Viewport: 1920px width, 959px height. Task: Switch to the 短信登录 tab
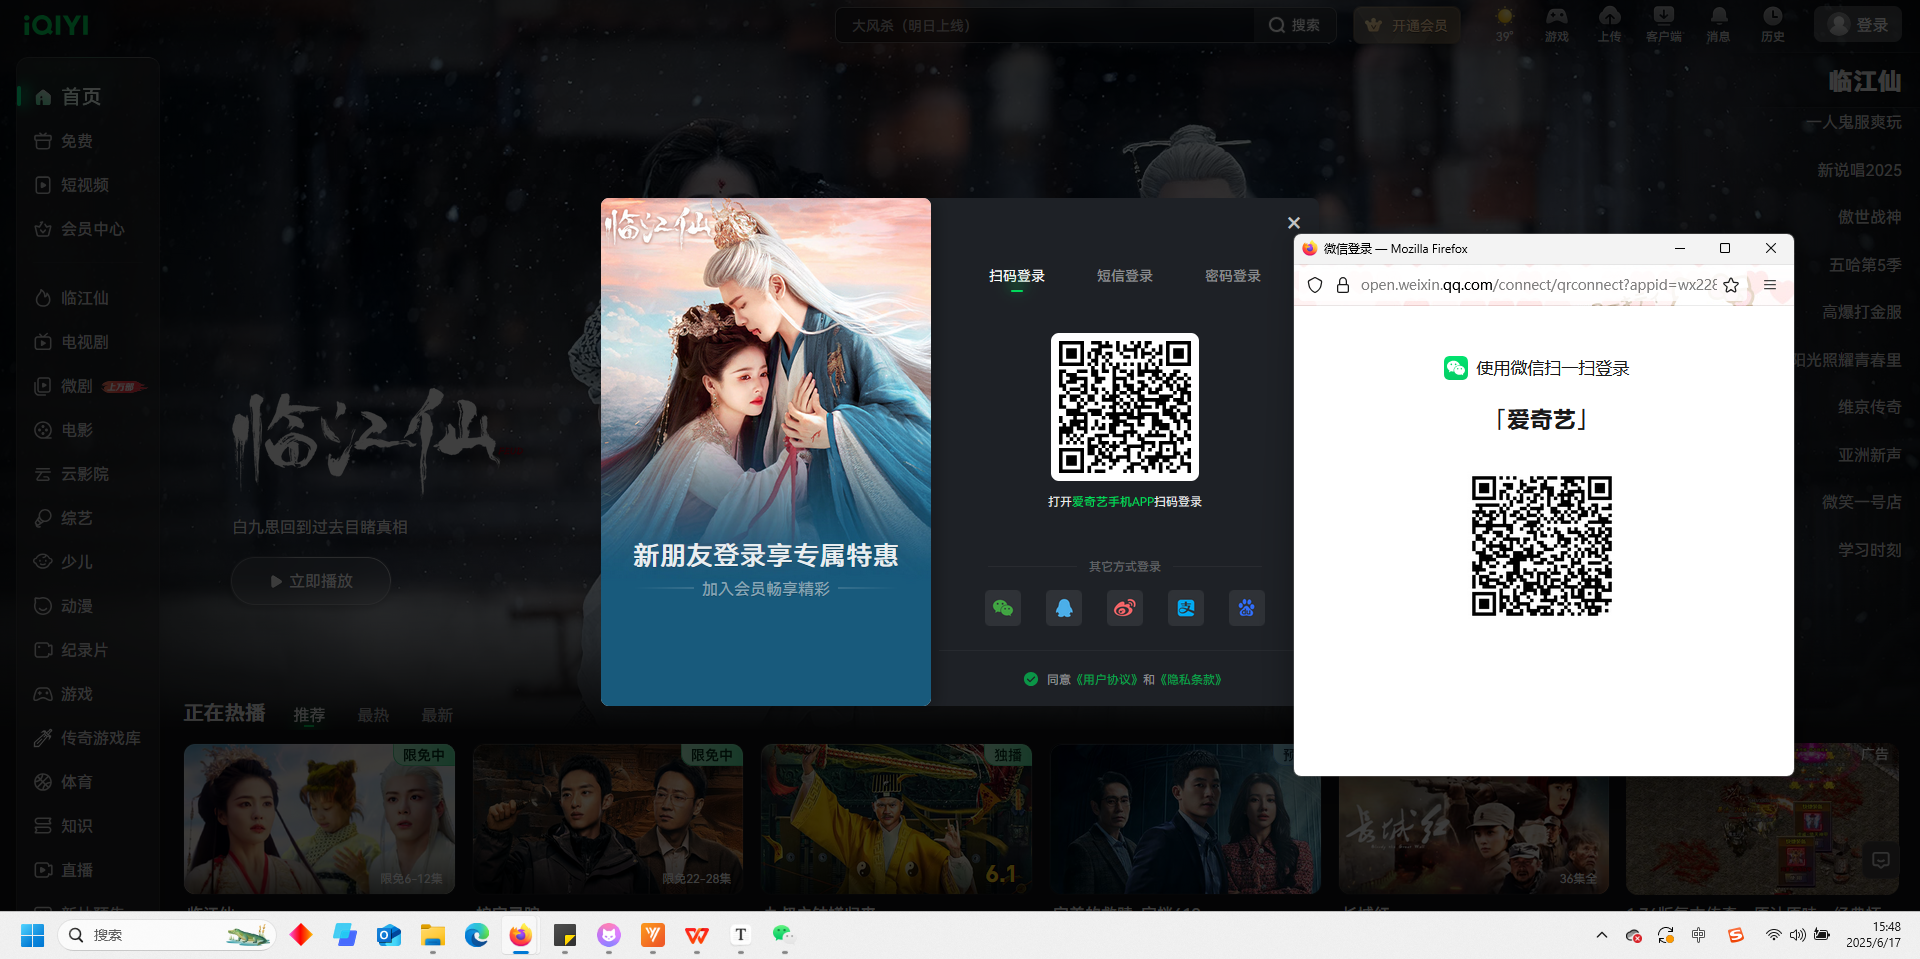pyautogui.click(x=1125, y=276)
